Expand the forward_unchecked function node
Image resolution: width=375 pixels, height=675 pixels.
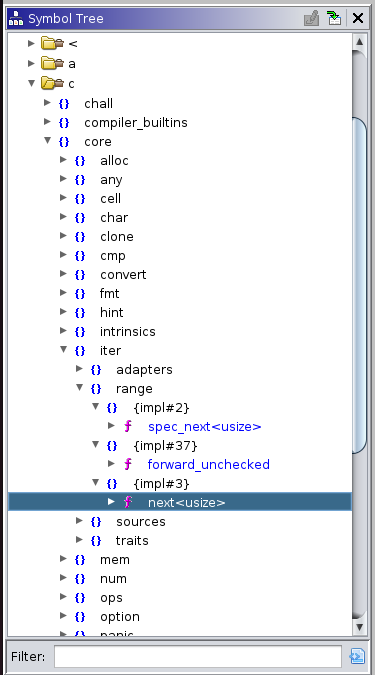tap(111, 464)
